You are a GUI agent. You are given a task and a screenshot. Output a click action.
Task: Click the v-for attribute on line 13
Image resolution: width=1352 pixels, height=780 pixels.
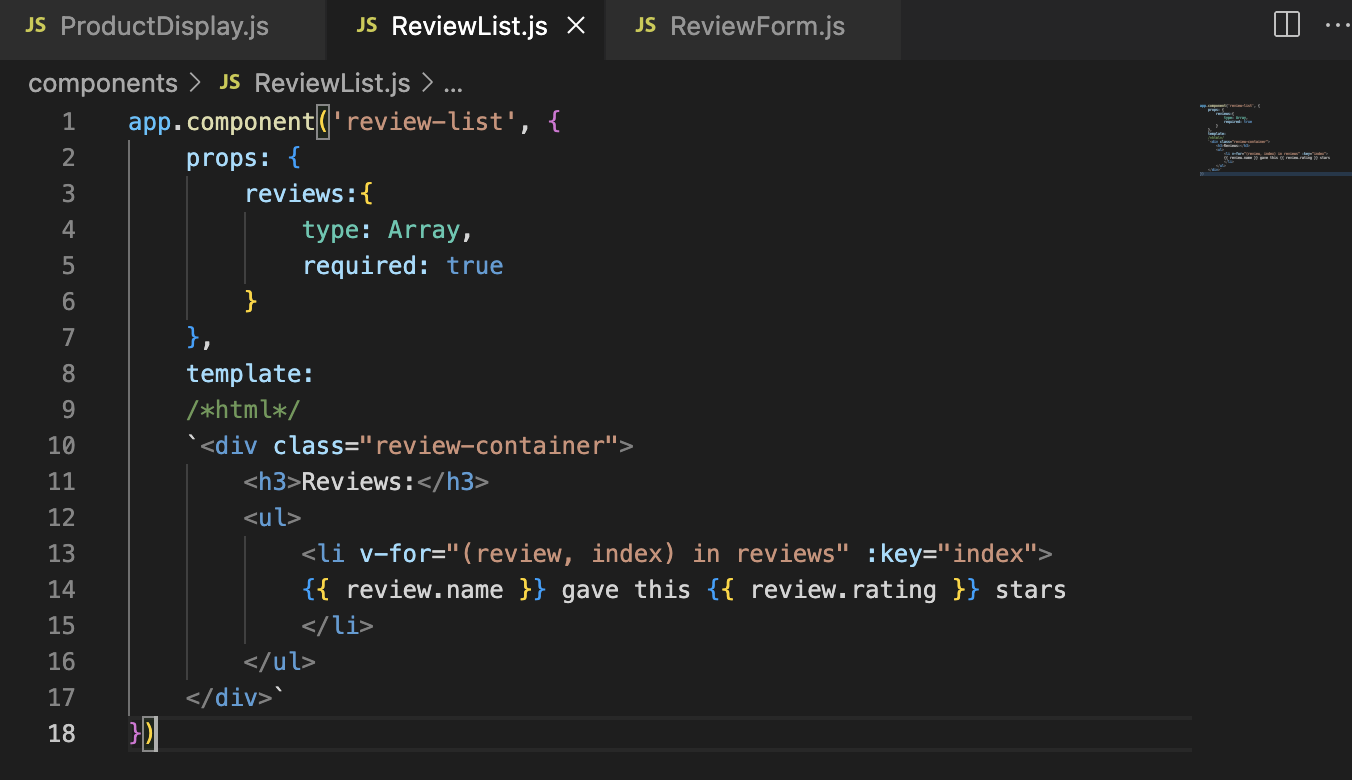click(x=396, y=554)
